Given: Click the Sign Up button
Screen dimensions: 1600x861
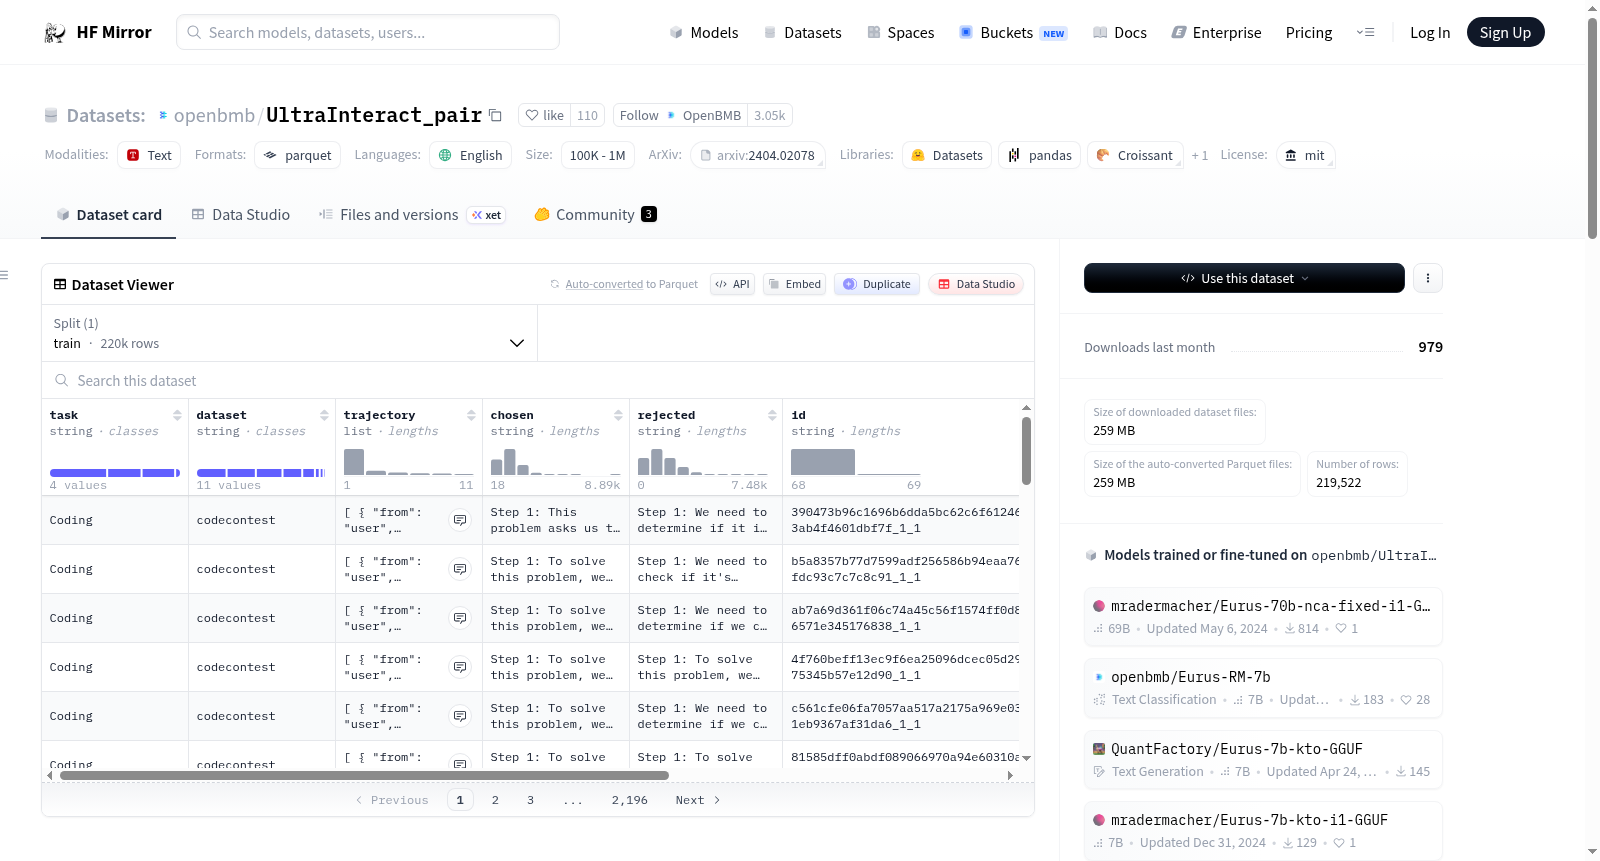Looking at the screenshot, I should pyautogui.click(x=1505, y=33).
